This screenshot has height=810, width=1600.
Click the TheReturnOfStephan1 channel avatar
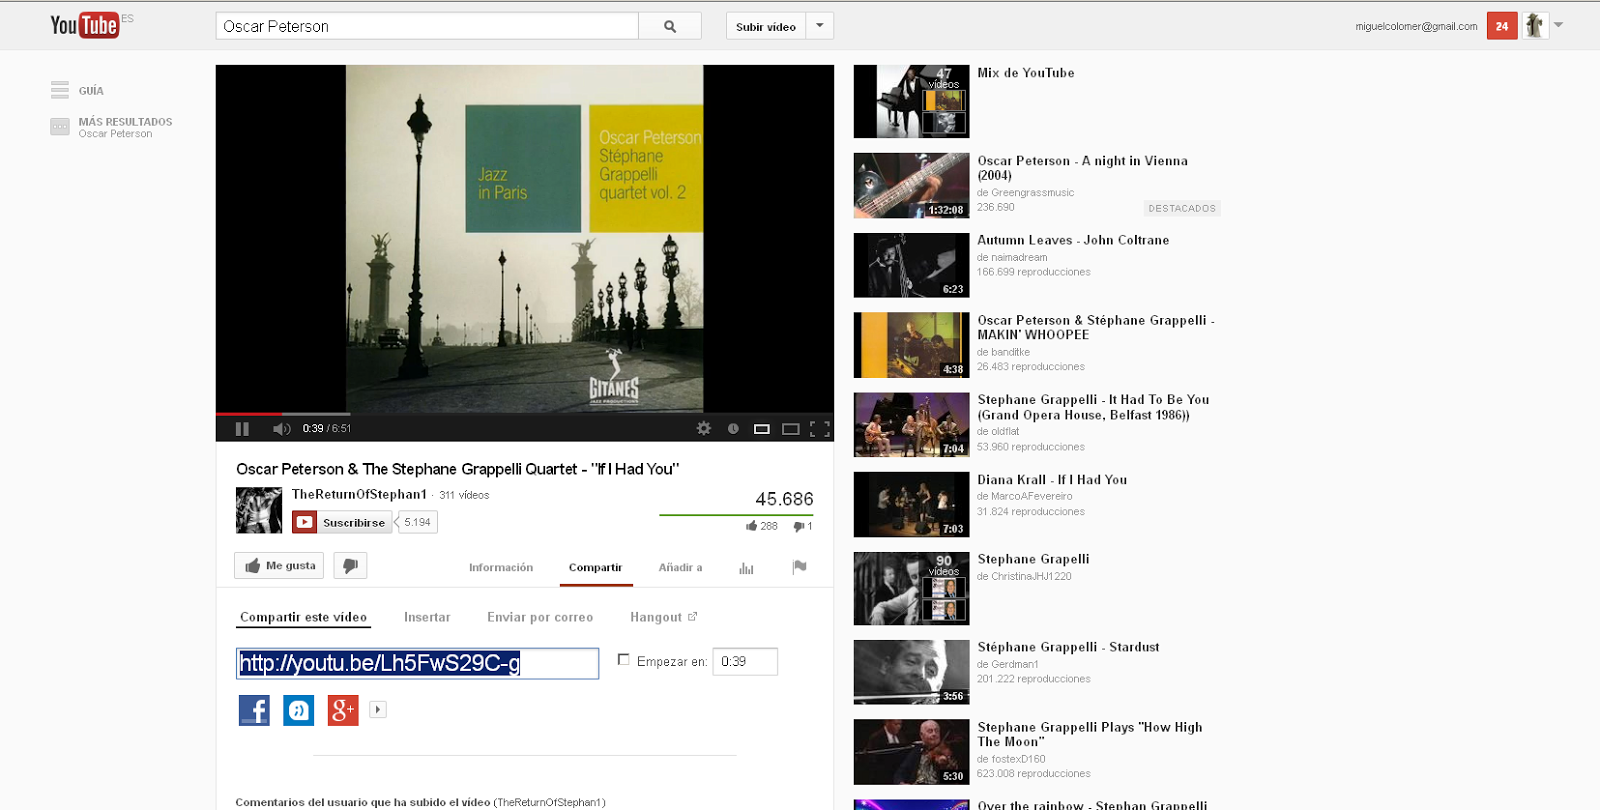tap(259, 510)
